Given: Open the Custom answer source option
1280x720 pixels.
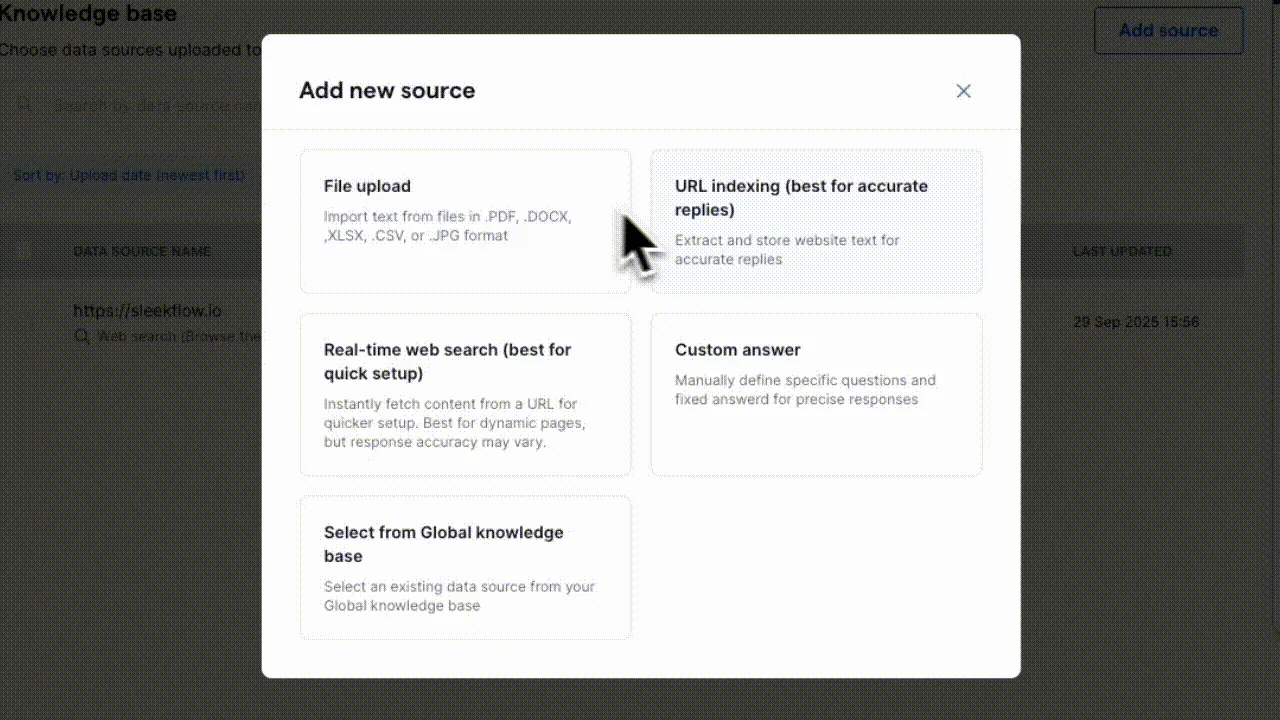Looking at the screenshot, I should click(x=817, y=395).
